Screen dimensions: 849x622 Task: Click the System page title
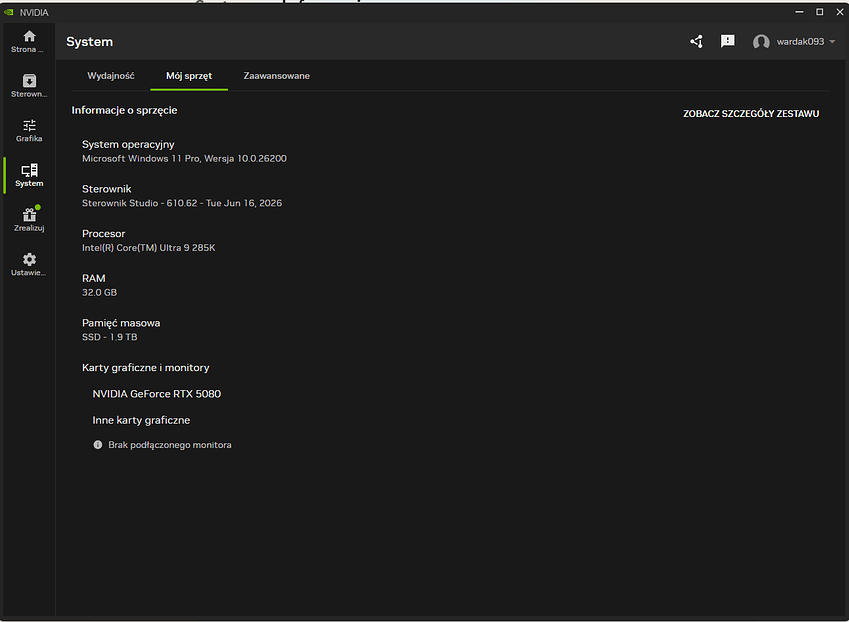point(89,42)
